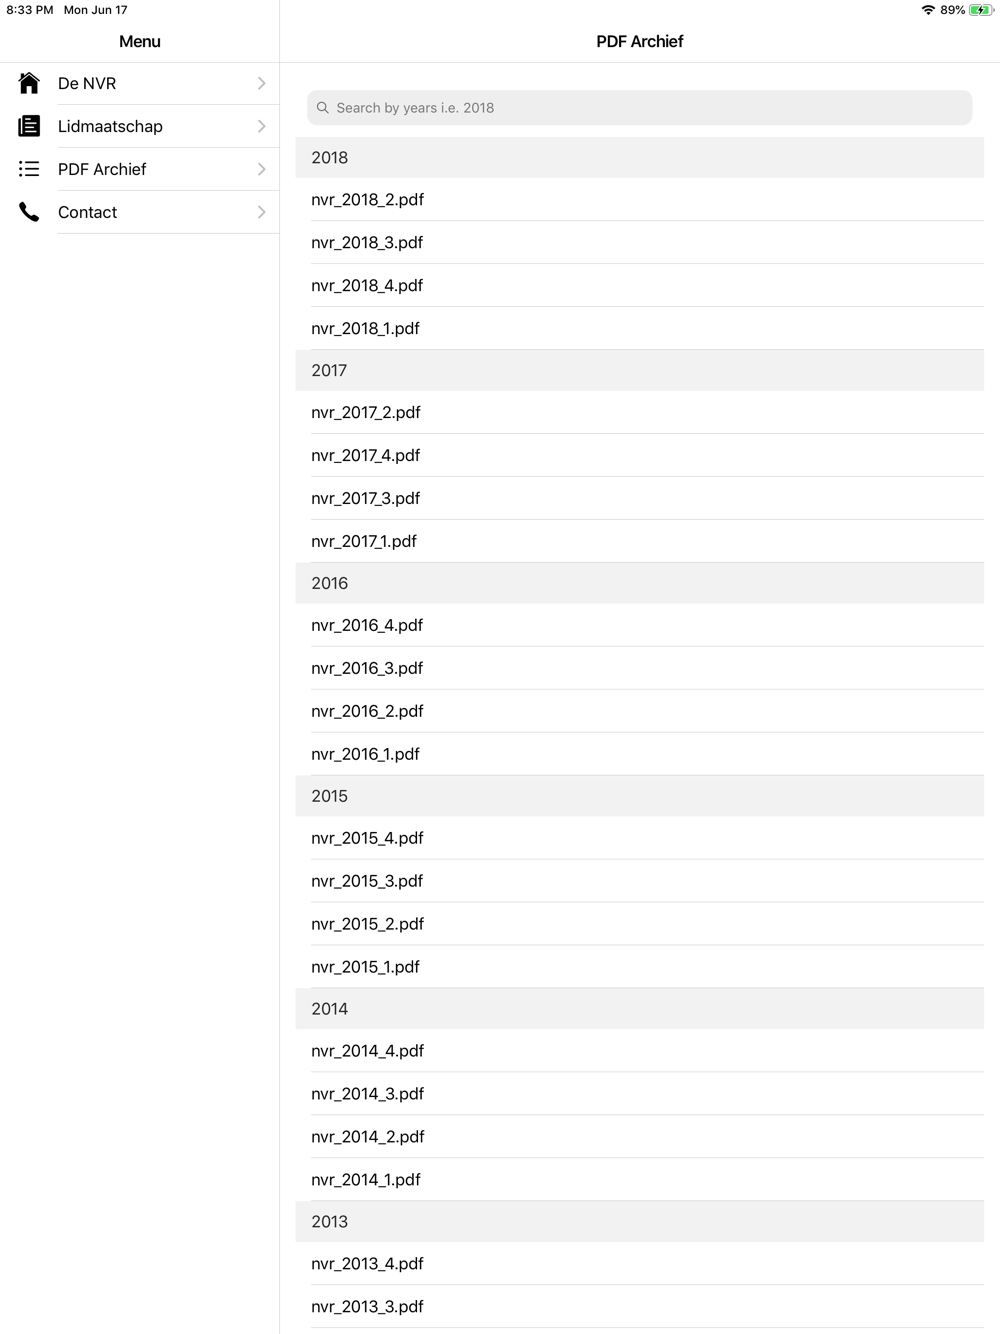Select nvr_2014_2.pdf in archive

(x=640, y=1137)
